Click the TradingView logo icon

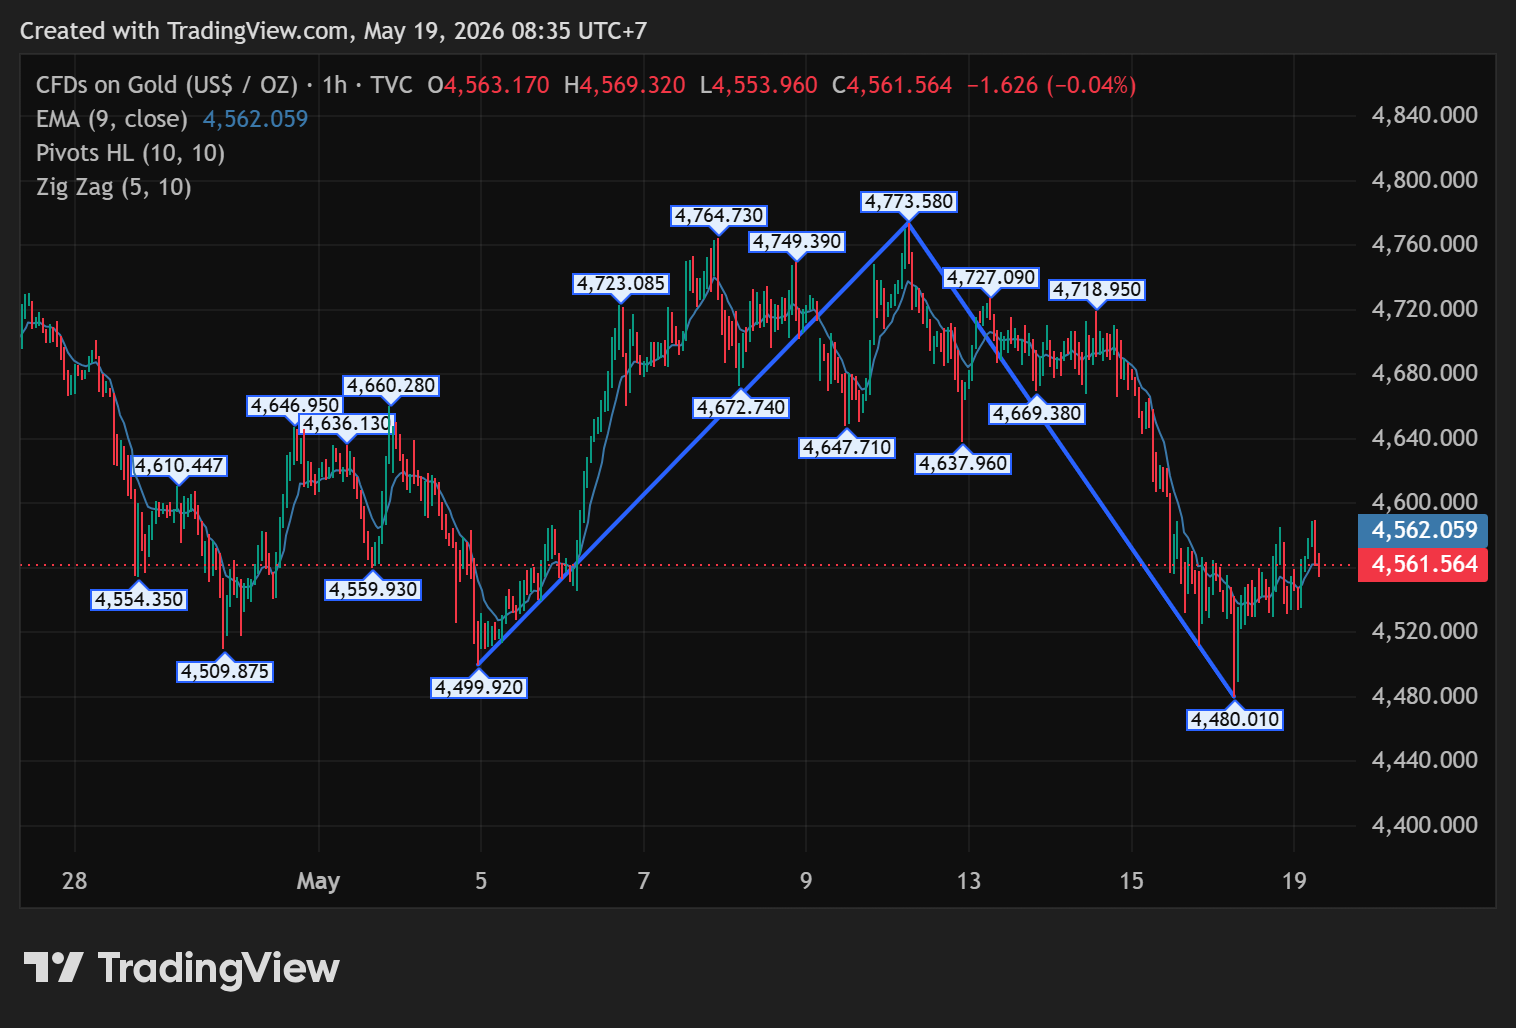tap(53, 967)
